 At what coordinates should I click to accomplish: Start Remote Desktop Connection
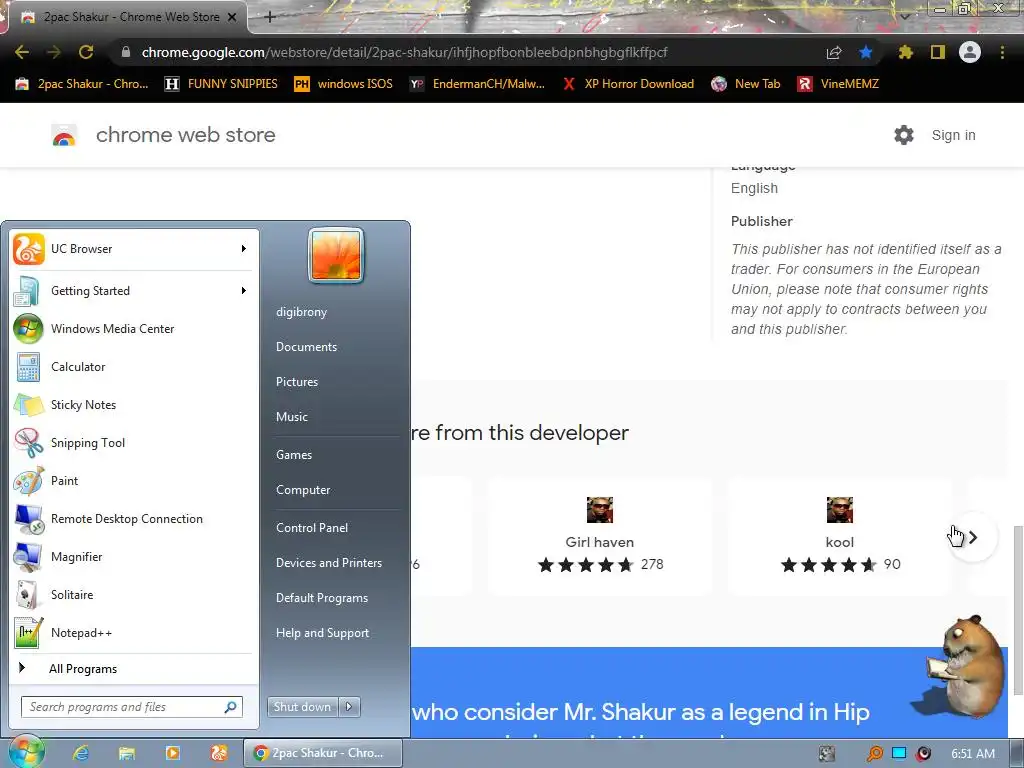tap(133, 519)
